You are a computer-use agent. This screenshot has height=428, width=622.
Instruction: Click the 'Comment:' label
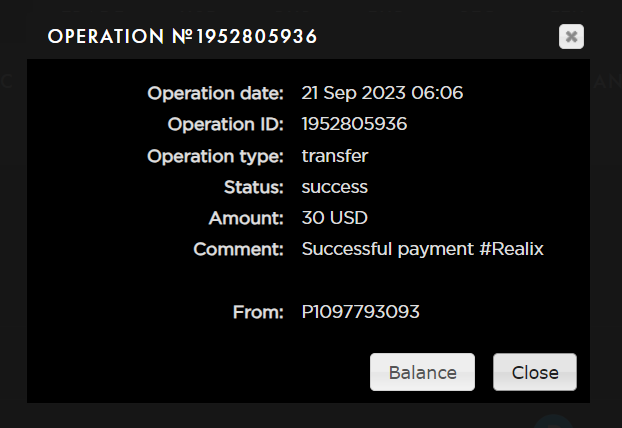(x=239, y=249)
